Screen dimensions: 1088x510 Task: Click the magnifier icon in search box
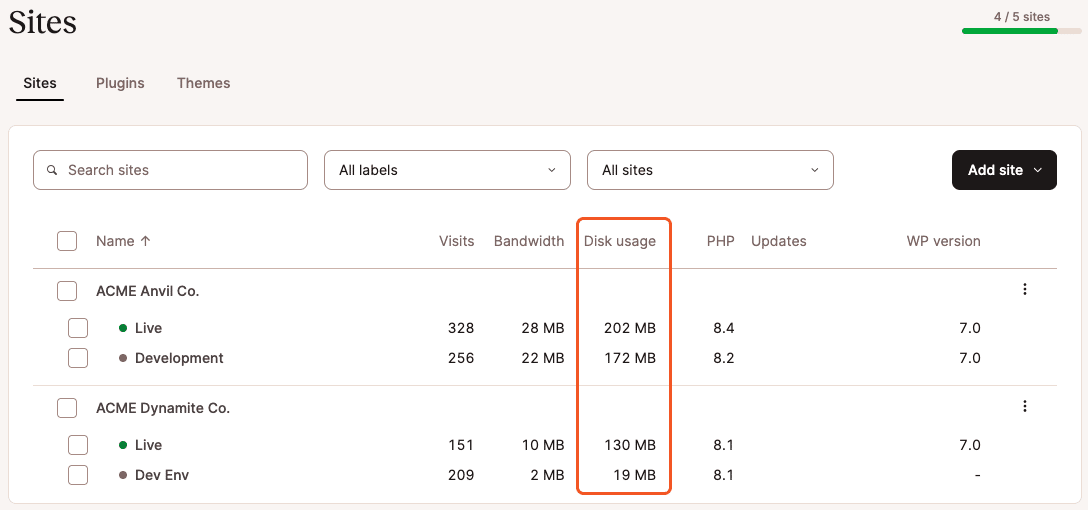pos(51,170)
